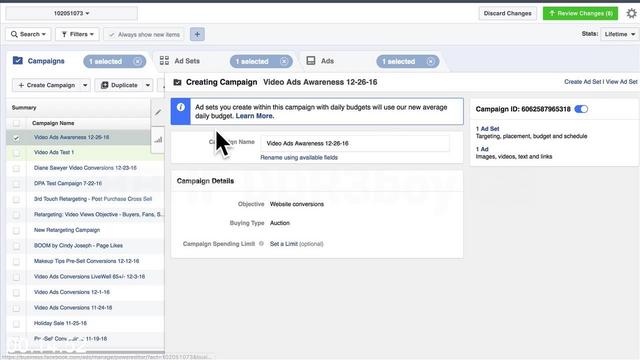
Task: Check BOOM by Cindy Joseph checkbox
Action: click(x=16, y=246)
